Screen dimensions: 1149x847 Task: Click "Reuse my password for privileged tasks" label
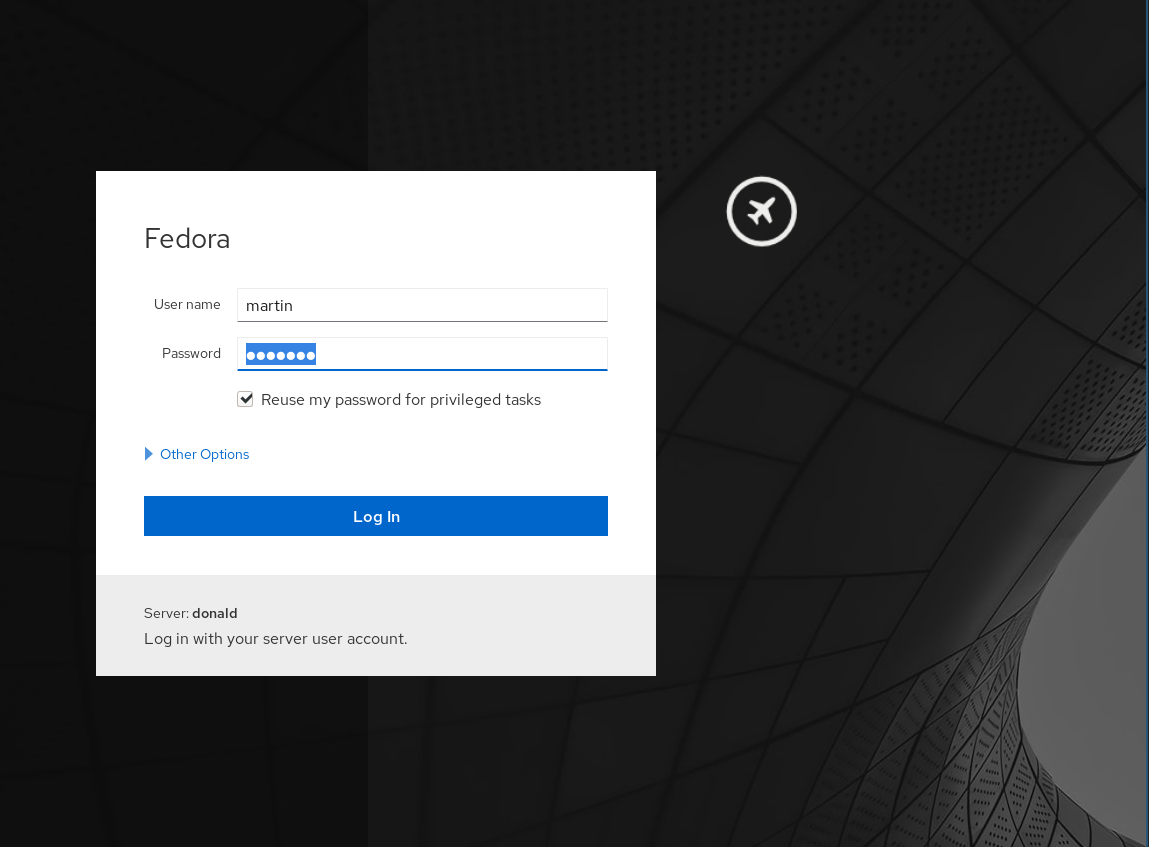pos(400,400)
